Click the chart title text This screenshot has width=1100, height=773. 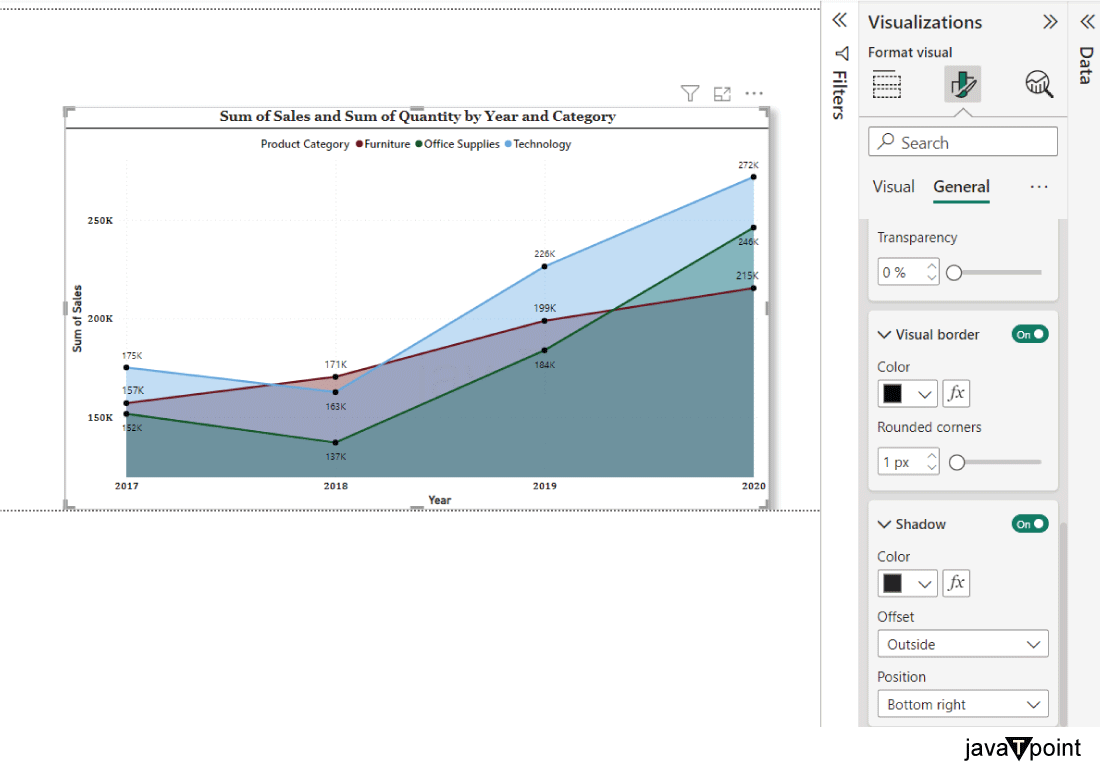coord(417,116)
